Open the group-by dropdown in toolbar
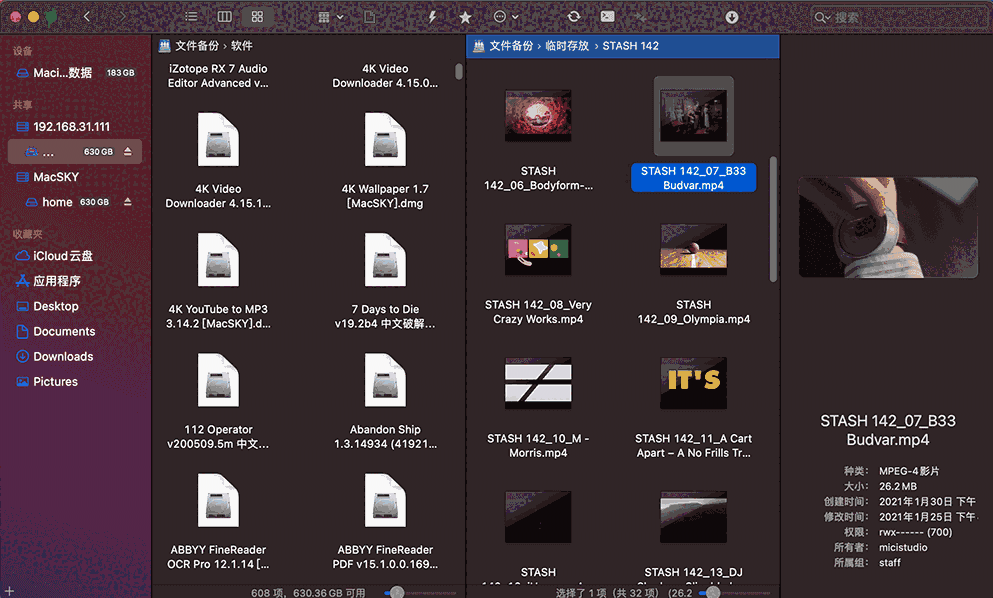993x598 pixels. click(330, 17)
